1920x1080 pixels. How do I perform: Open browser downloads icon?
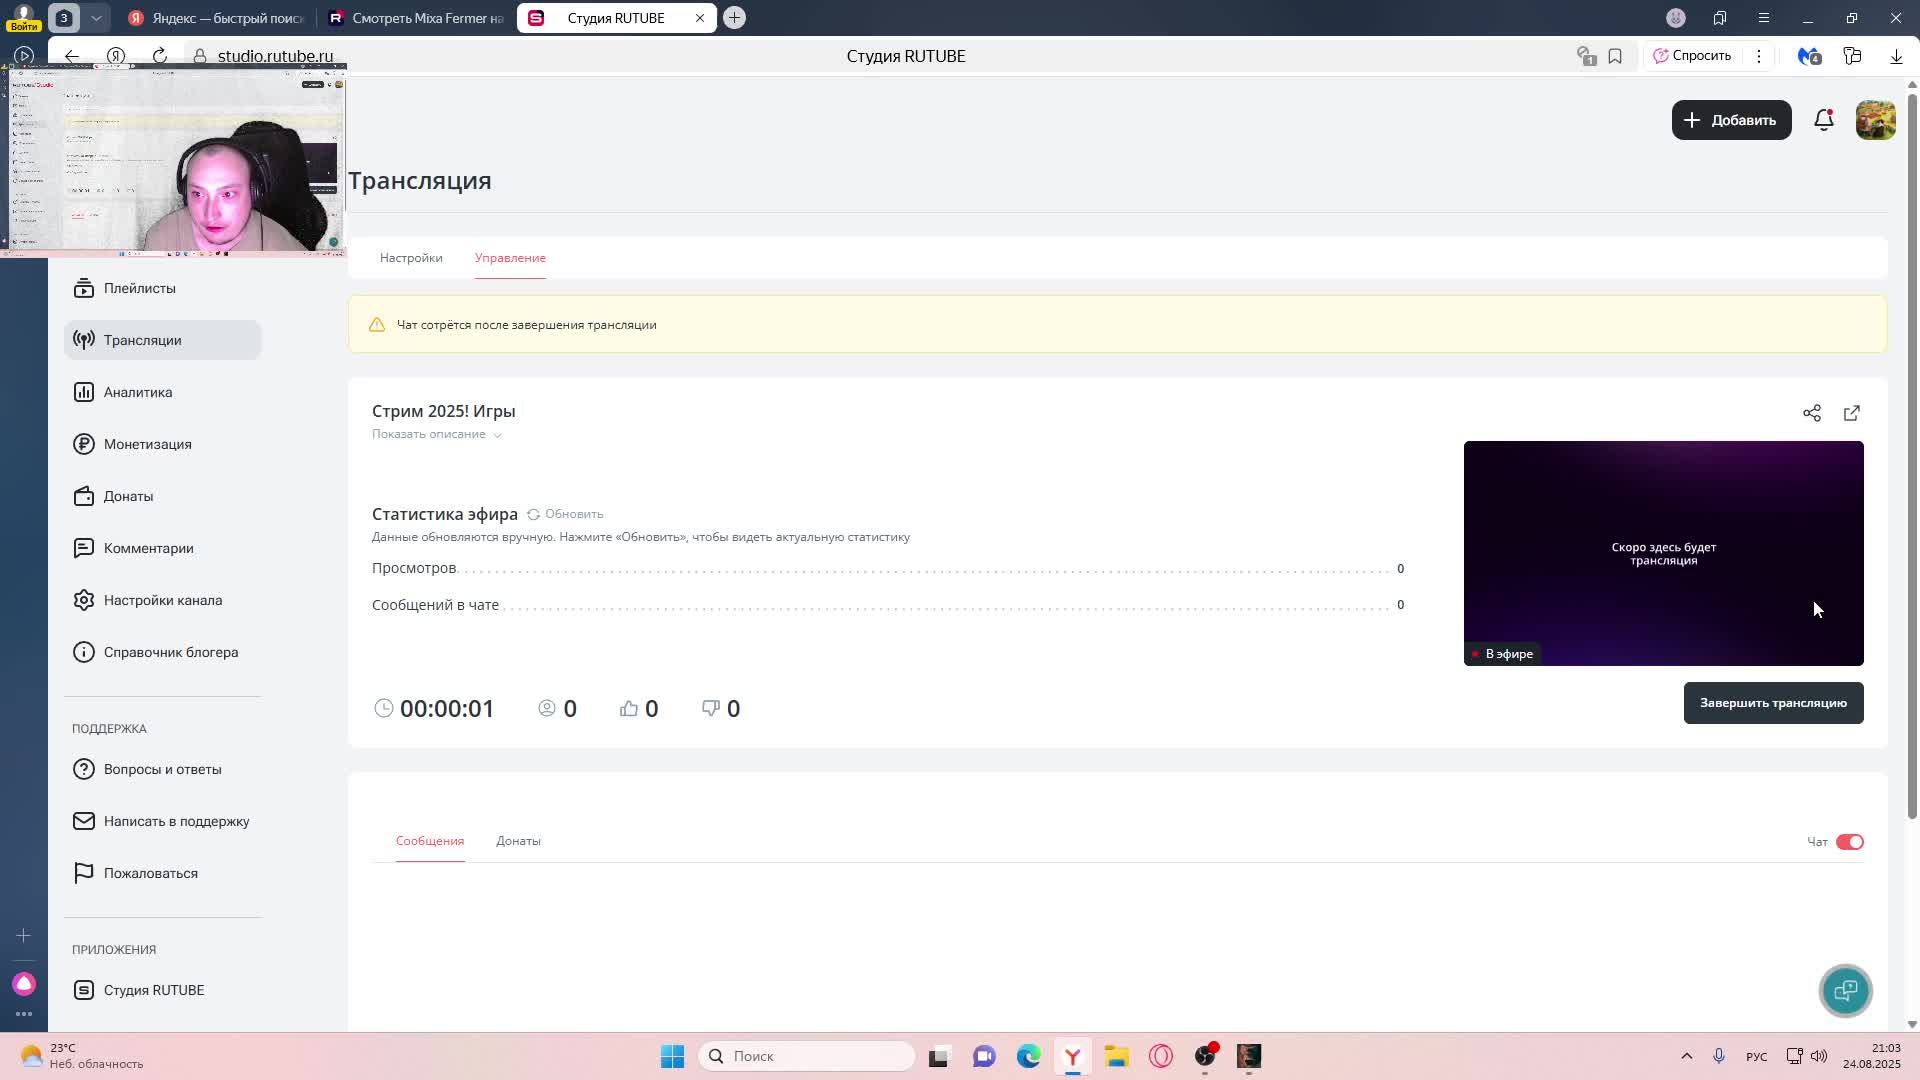pyautogui.click(x=1896, y=56)
